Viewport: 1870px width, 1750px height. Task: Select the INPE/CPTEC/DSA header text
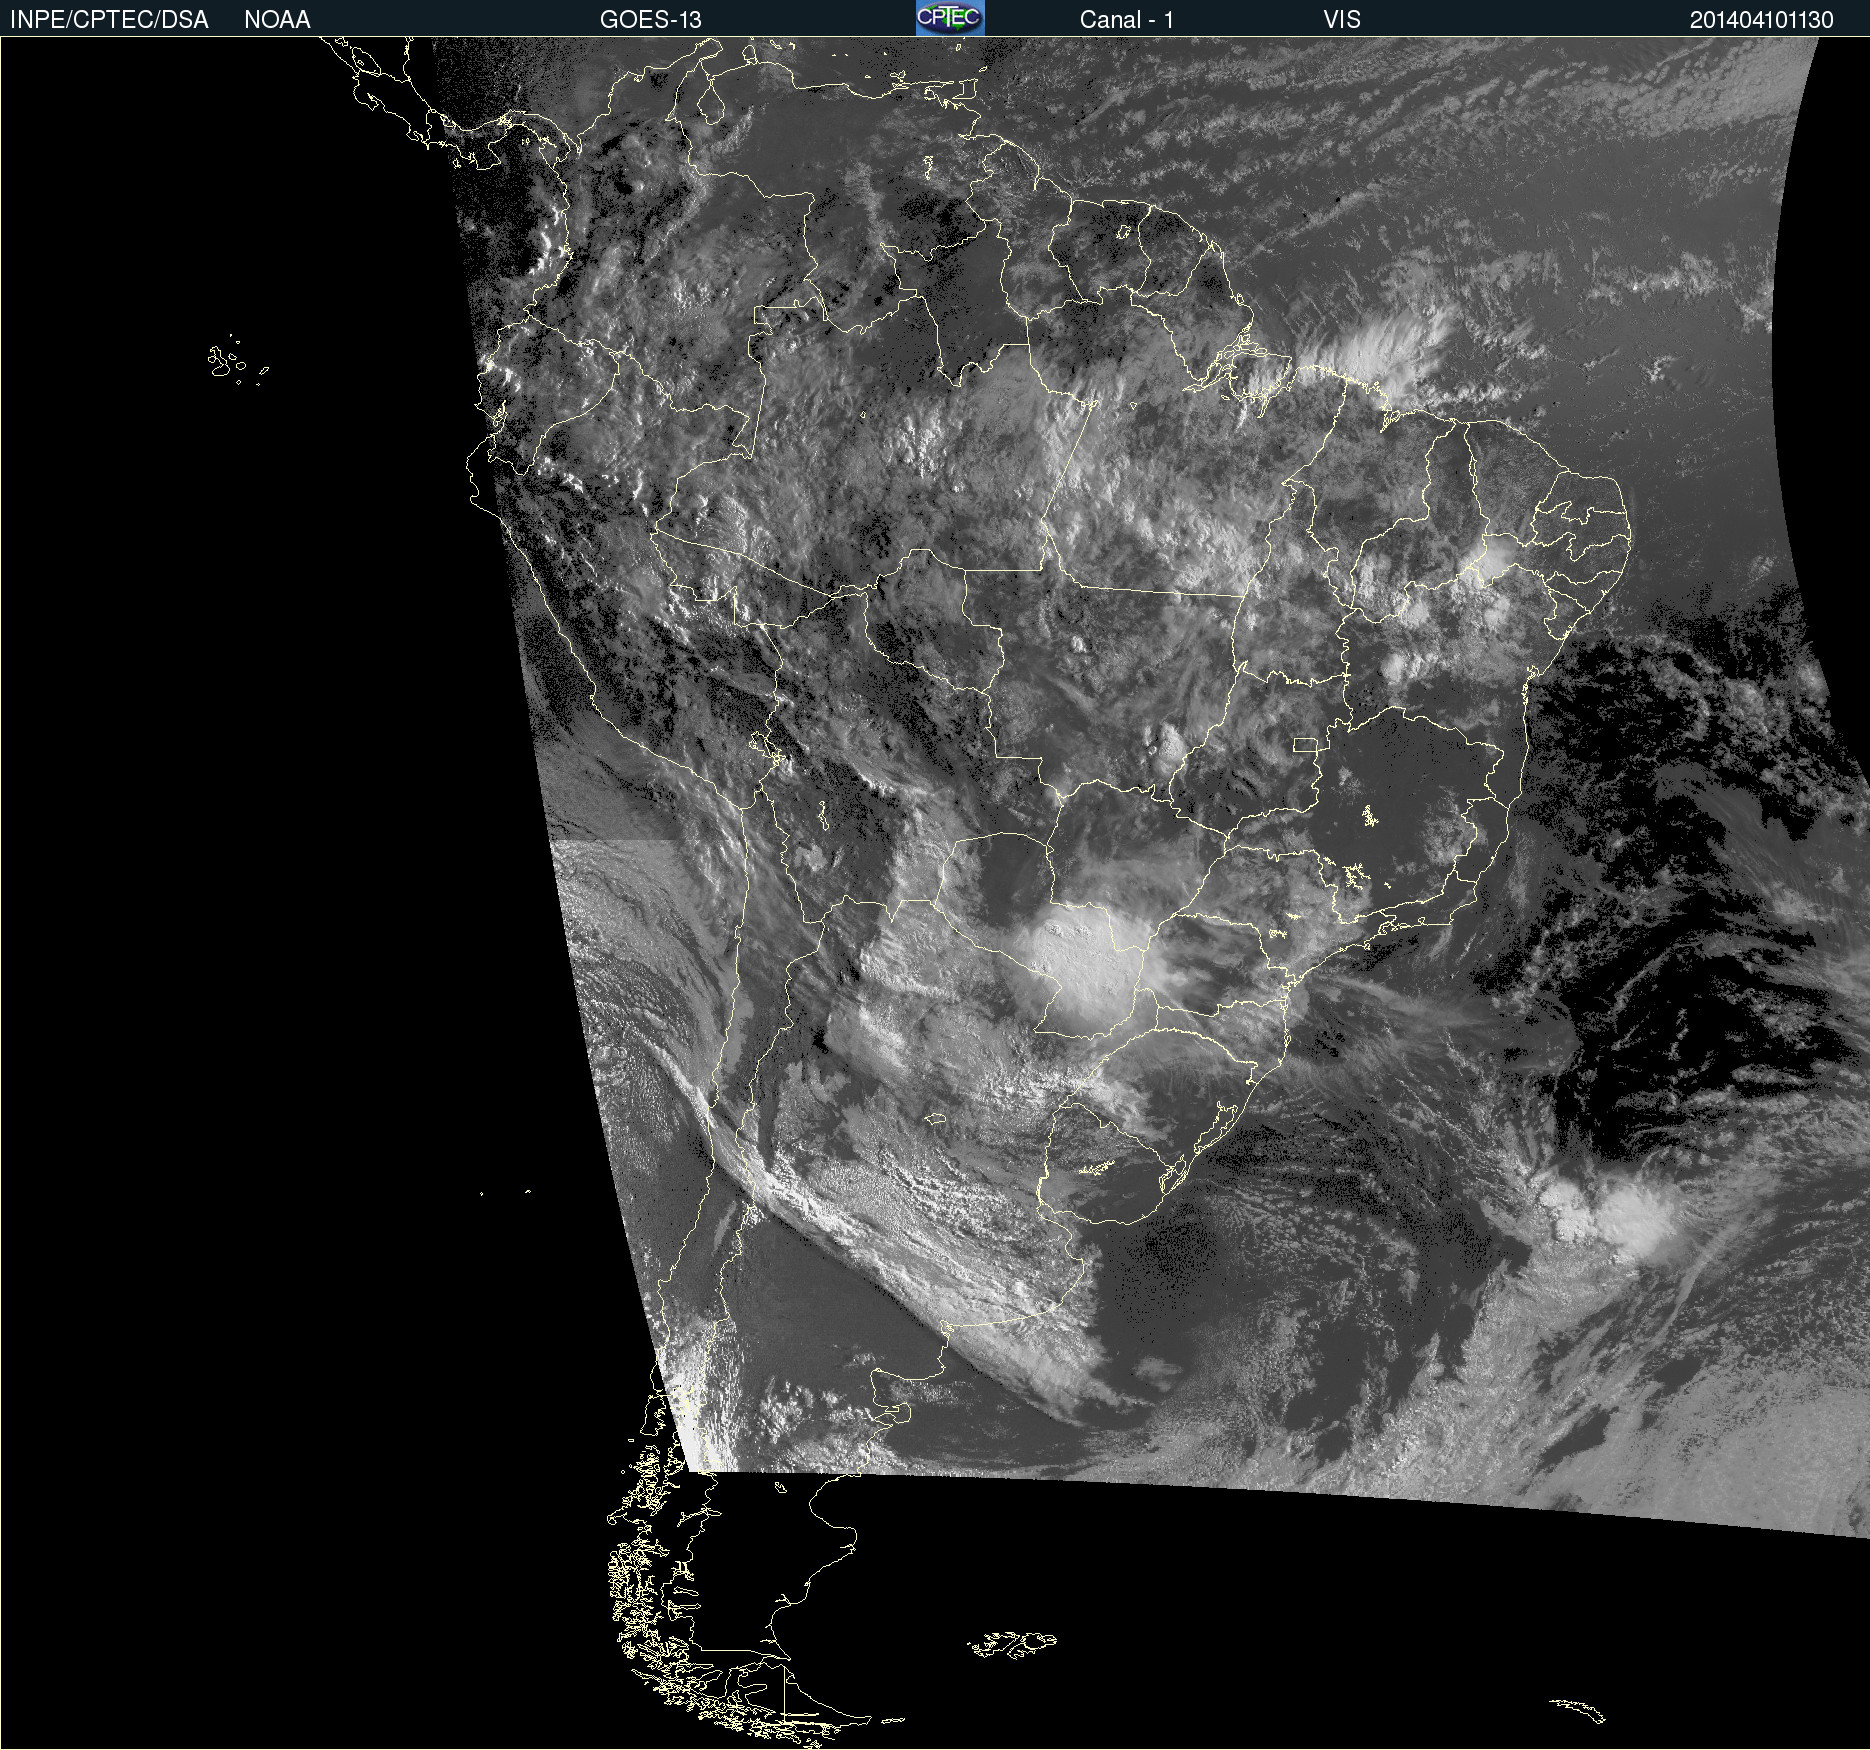(x=109, y=20)
